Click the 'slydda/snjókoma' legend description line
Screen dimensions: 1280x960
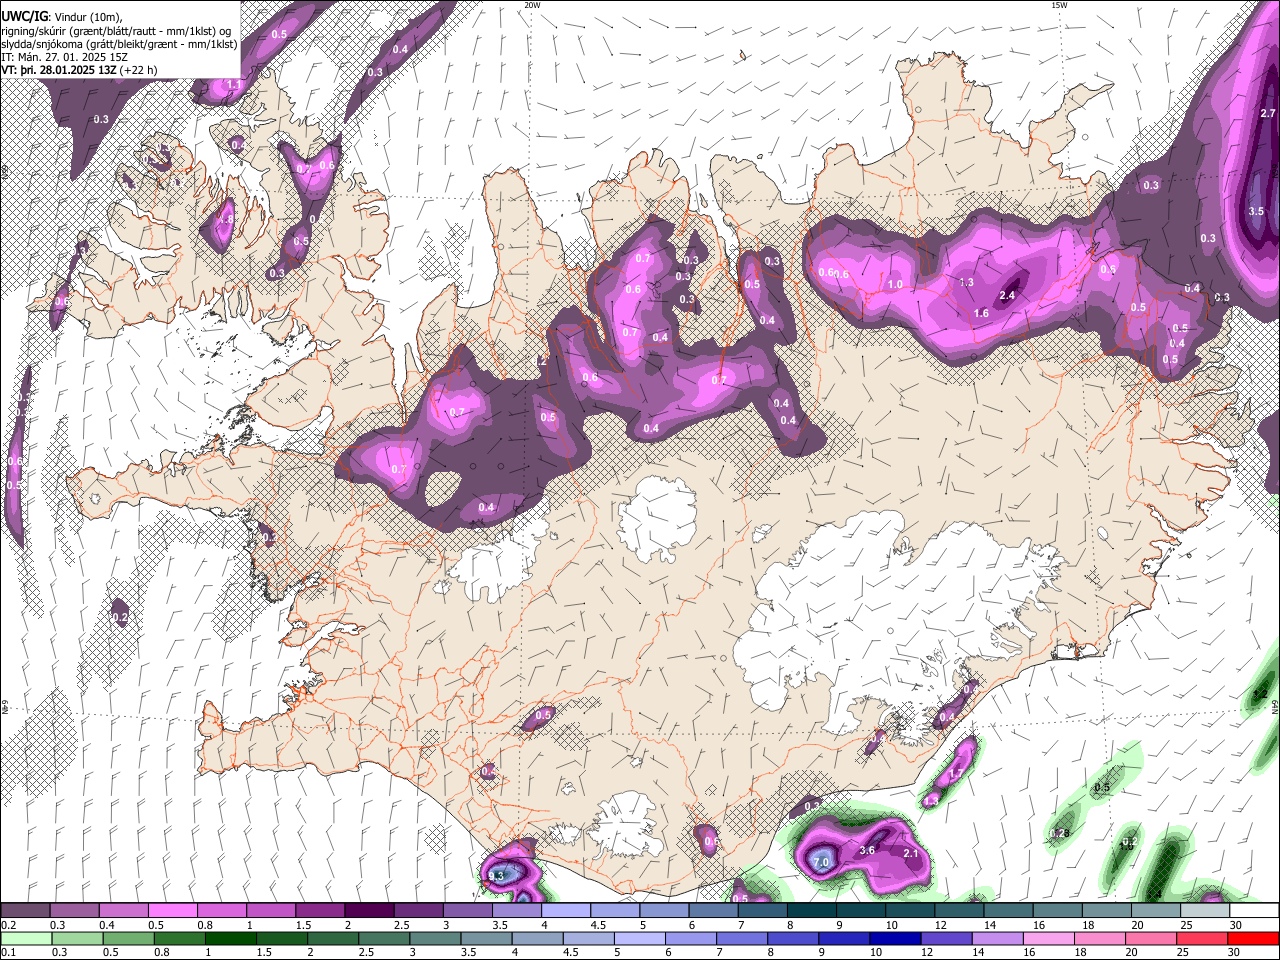[119, 44]
